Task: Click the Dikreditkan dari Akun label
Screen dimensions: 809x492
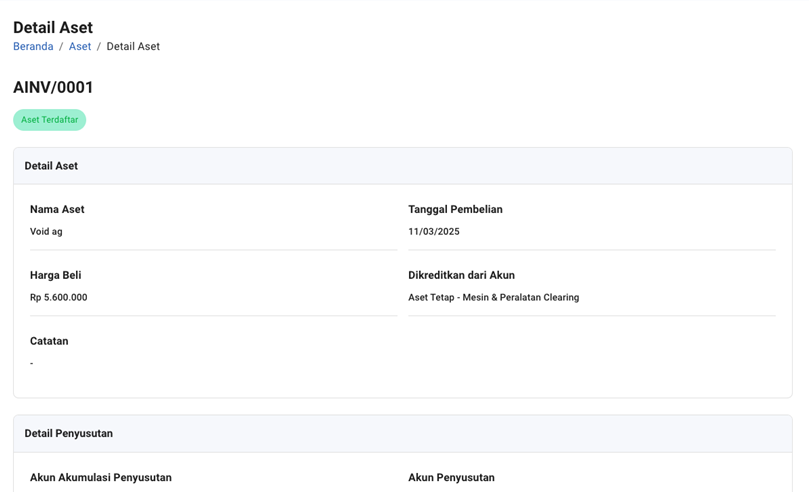Action: point(461,276)
